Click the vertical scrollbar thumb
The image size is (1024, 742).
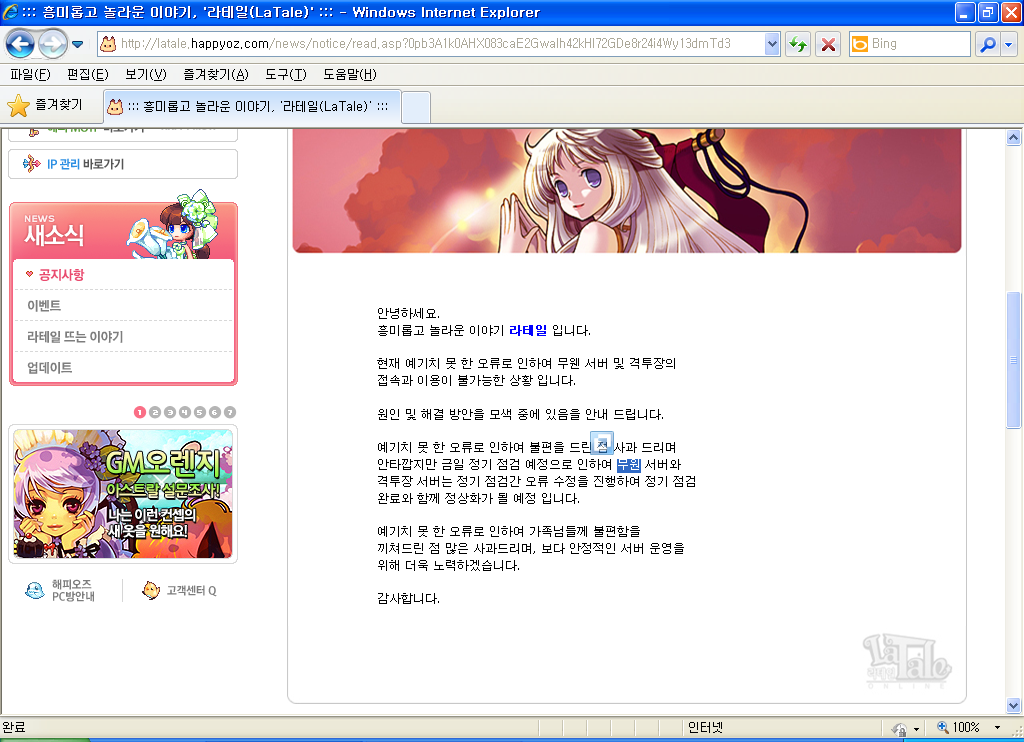pyautogui.click(x=1014, y=359)
